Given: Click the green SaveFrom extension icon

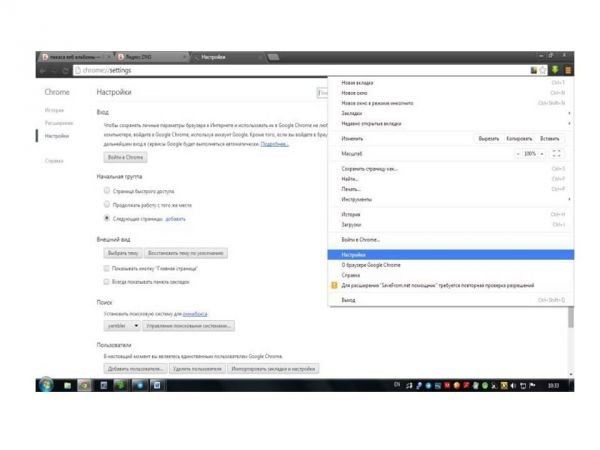Looking at the screenshot, I should coord(556,70).
